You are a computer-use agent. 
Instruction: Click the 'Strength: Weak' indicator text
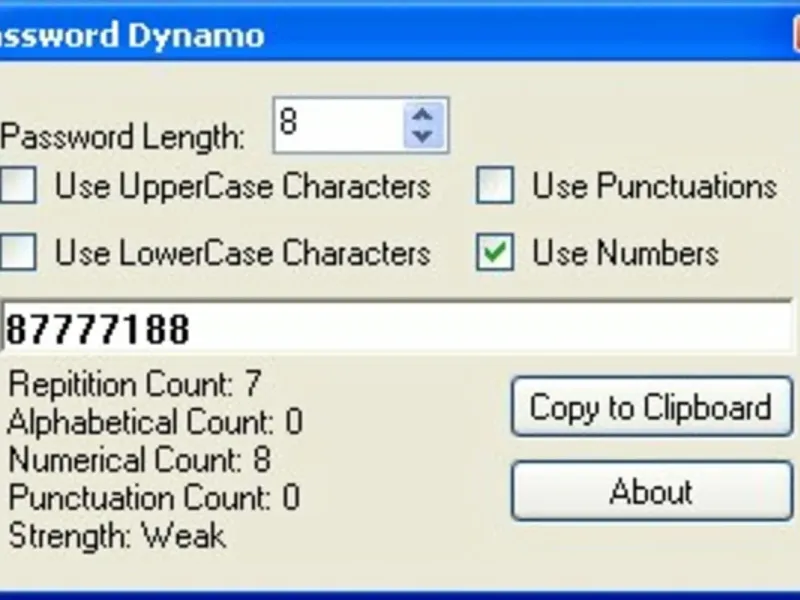click(117, 536)
